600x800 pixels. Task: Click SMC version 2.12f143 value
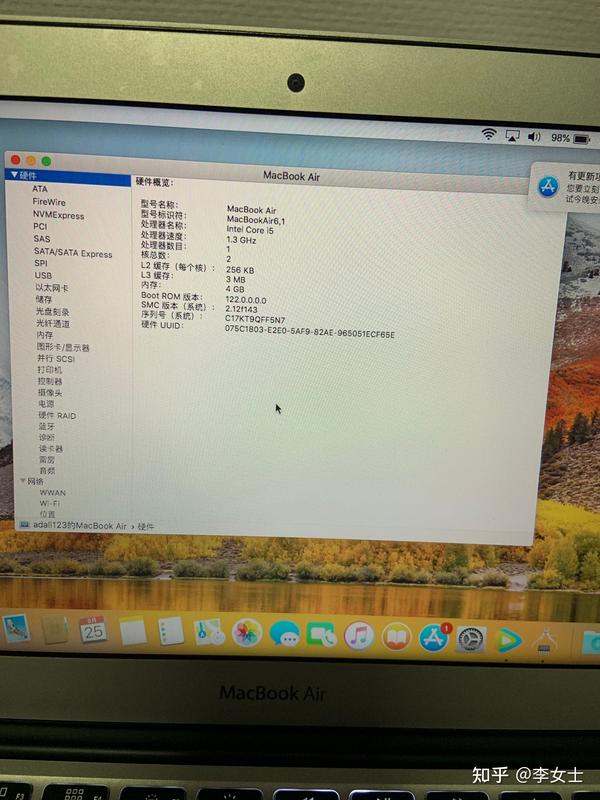241,309
